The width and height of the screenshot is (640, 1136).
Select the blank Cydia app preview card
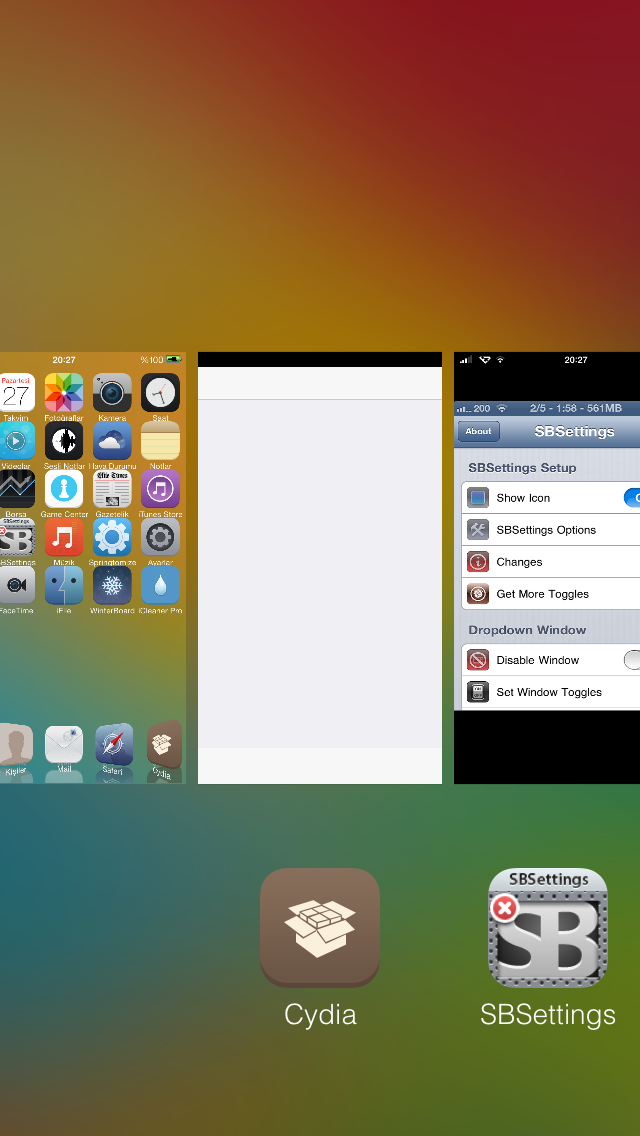320,568
